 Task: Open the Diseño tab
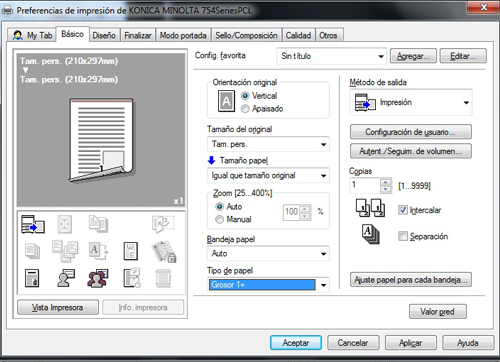point(104,35)
